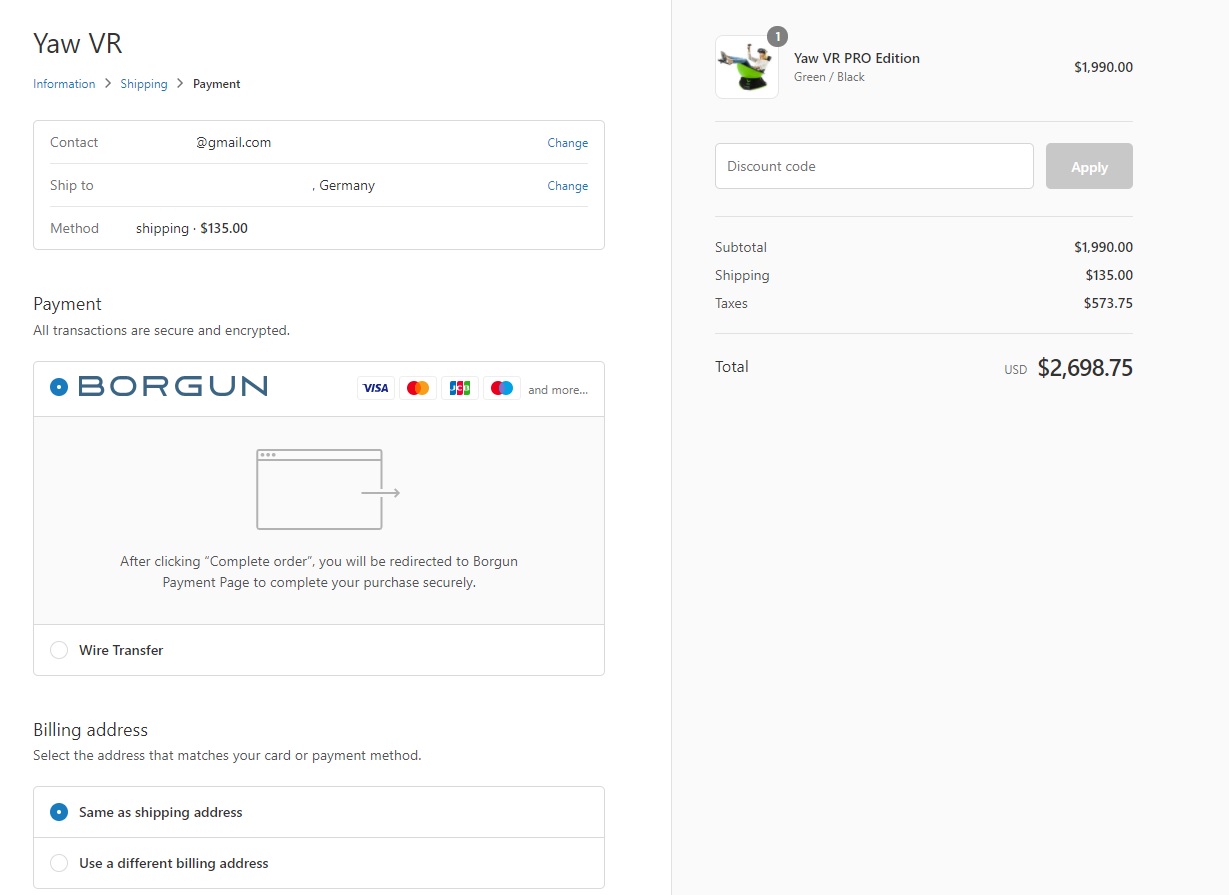The height and width of the screenshot is (895, 1229).
Task: Click the Yaw VR store title
Action: click(x=78, y=43)
